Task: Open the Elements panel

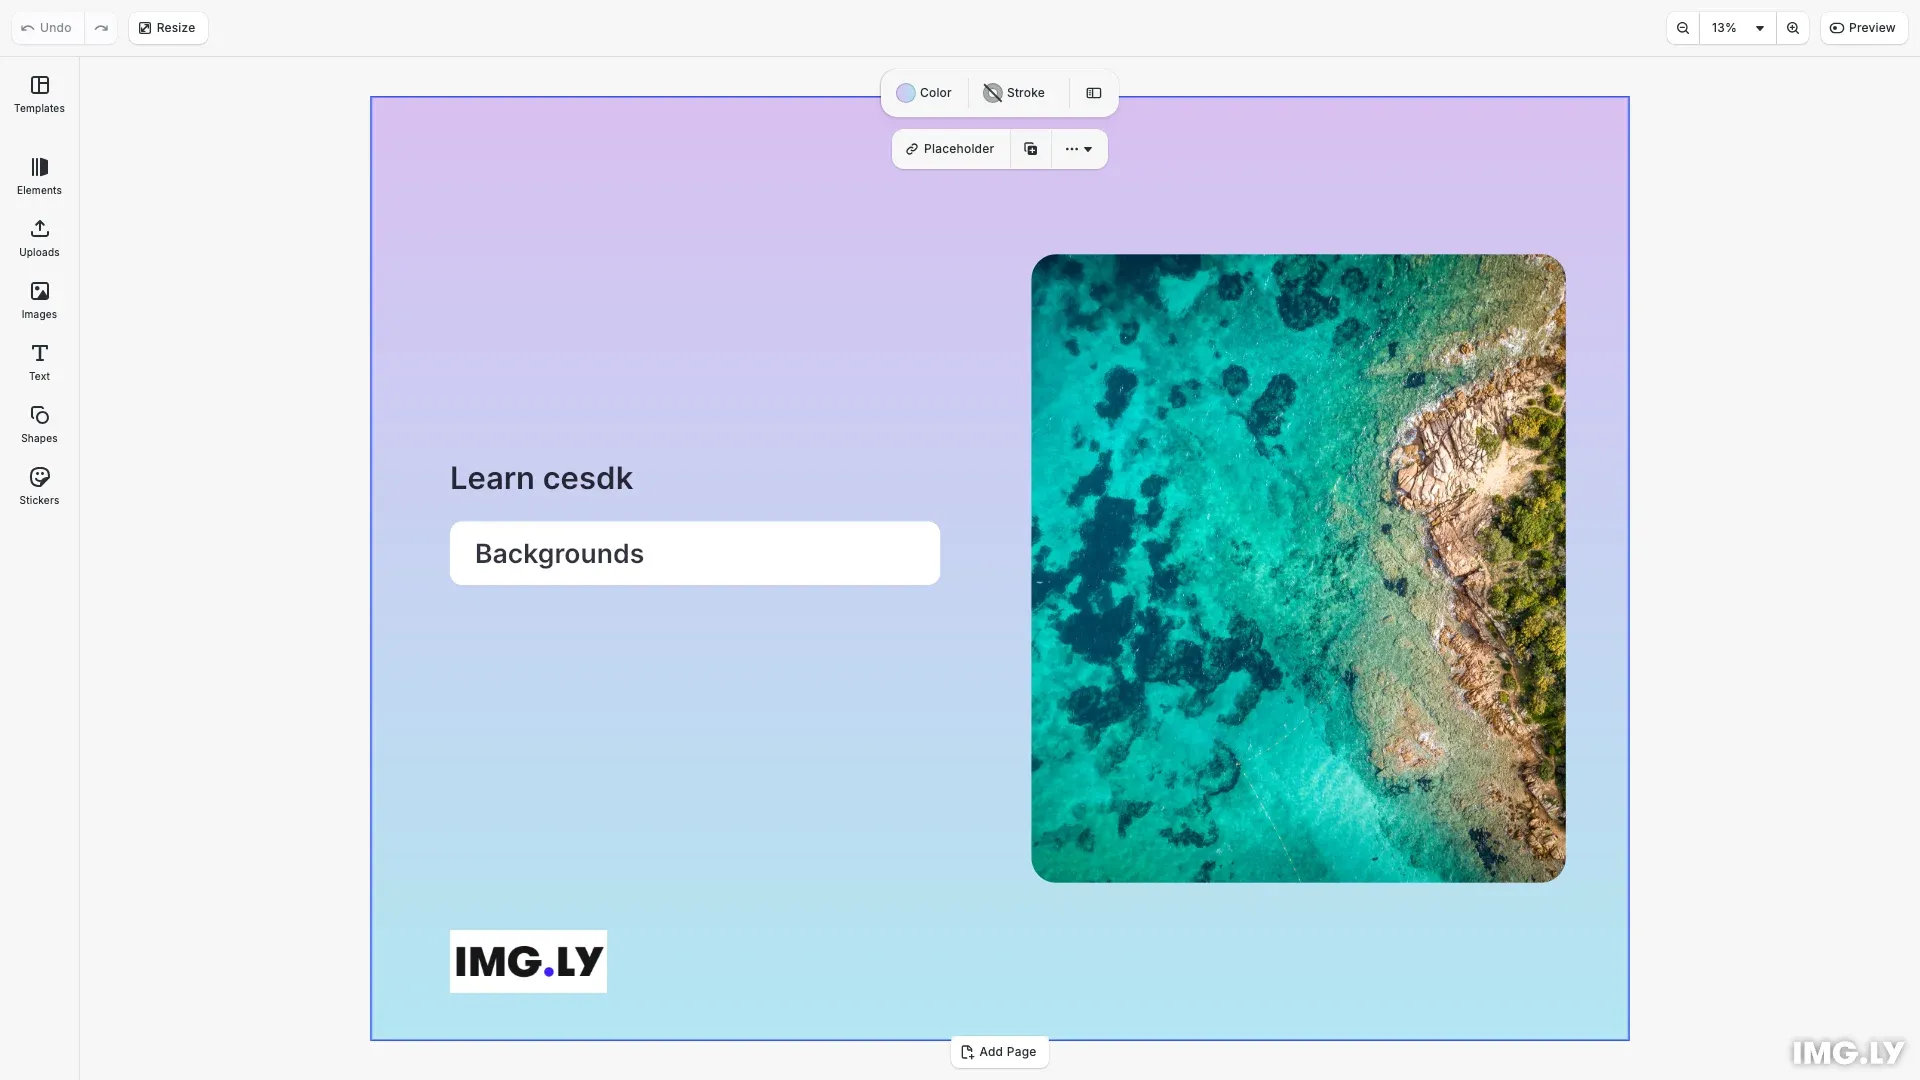Action: click(39, 176)
